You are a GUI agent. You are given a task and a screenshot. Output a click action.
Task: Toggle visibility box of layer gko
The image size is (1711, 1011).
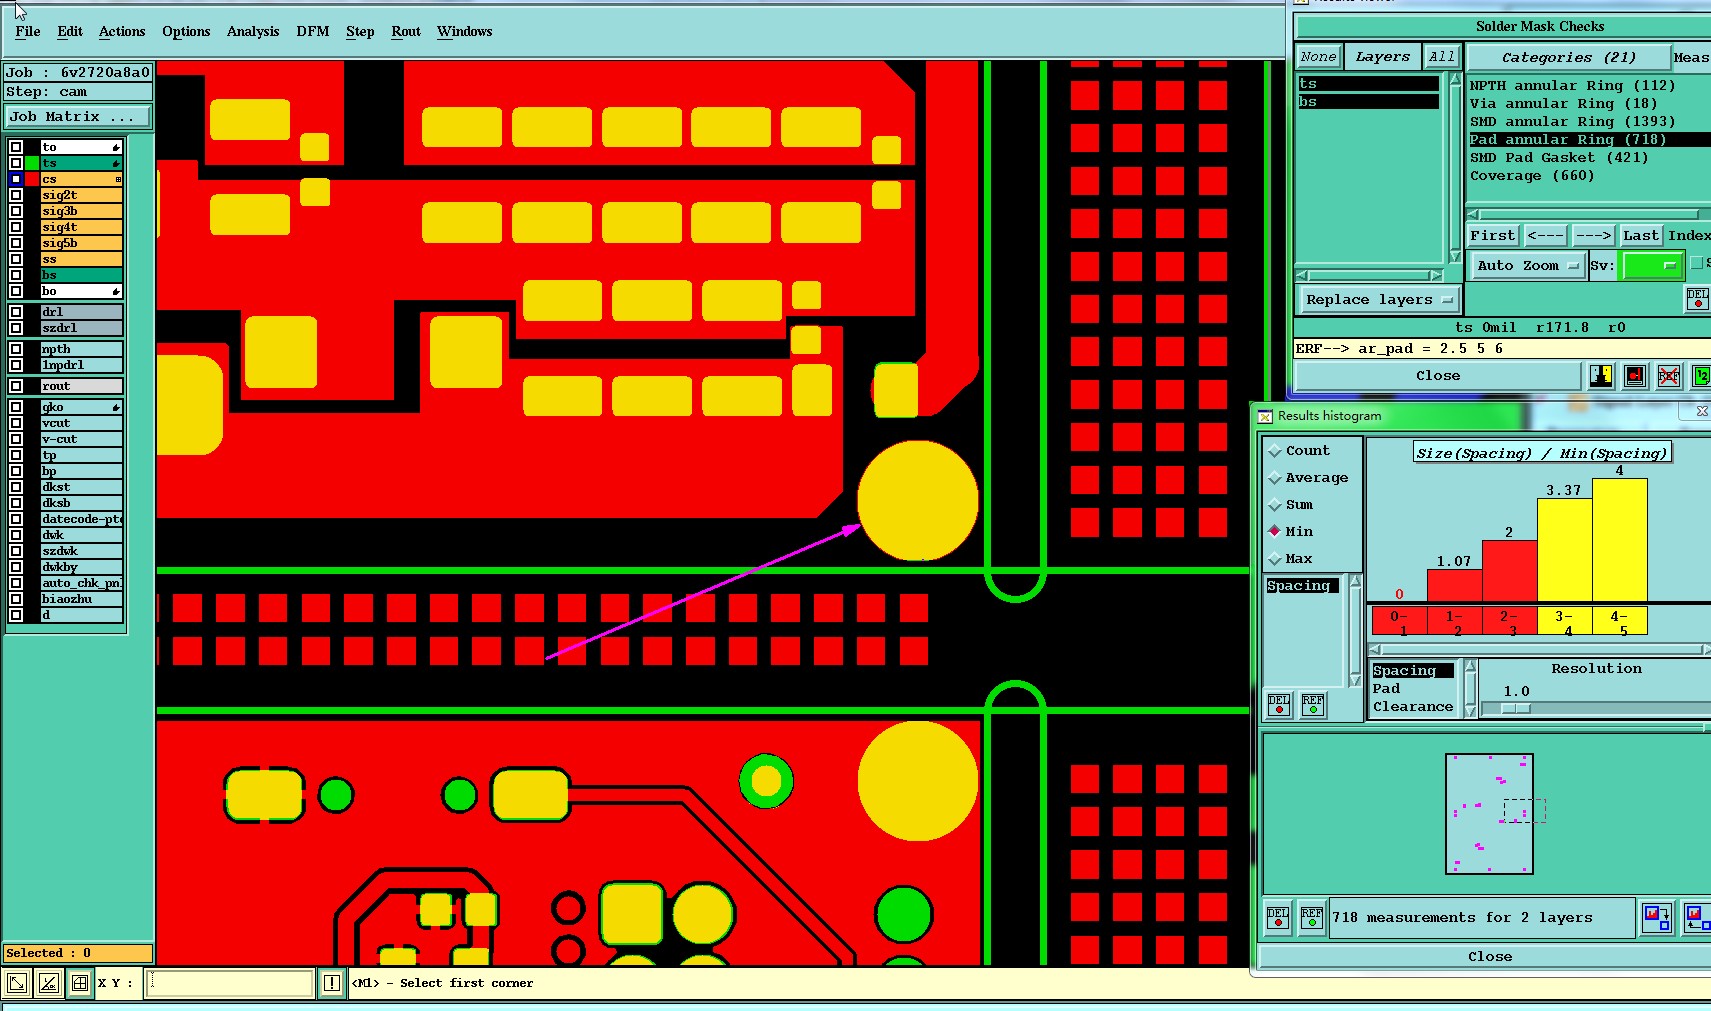coord(16,407)
